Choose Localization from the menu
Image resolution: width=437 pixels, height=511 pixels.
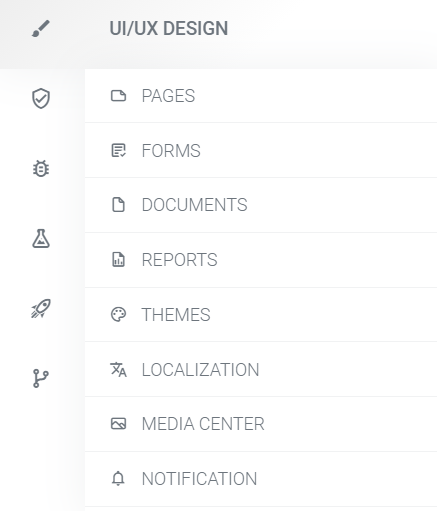tap(261, 369)
